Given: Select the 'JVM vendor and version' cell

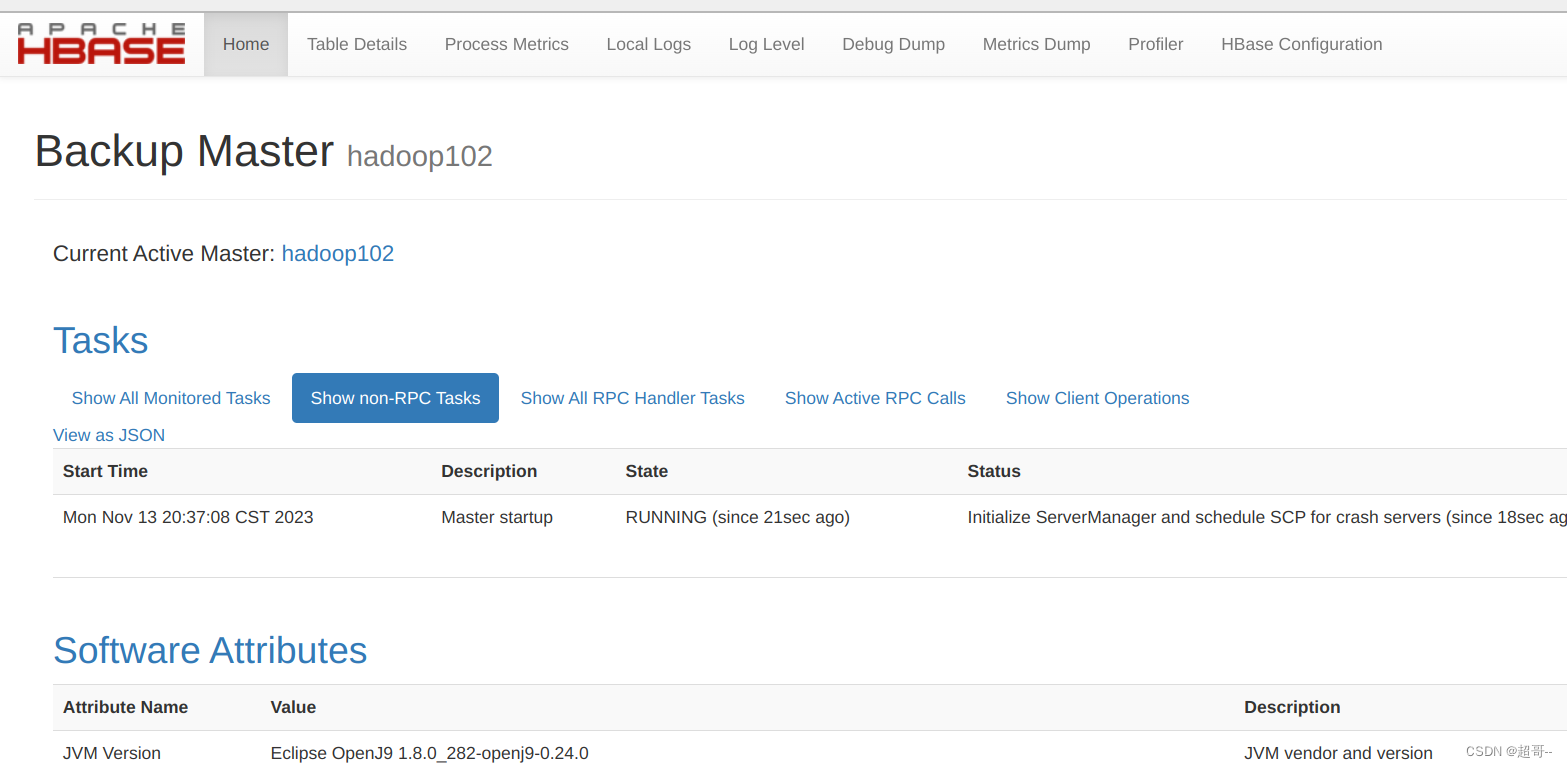Looking at the screenshot, I should [1338, 753].
